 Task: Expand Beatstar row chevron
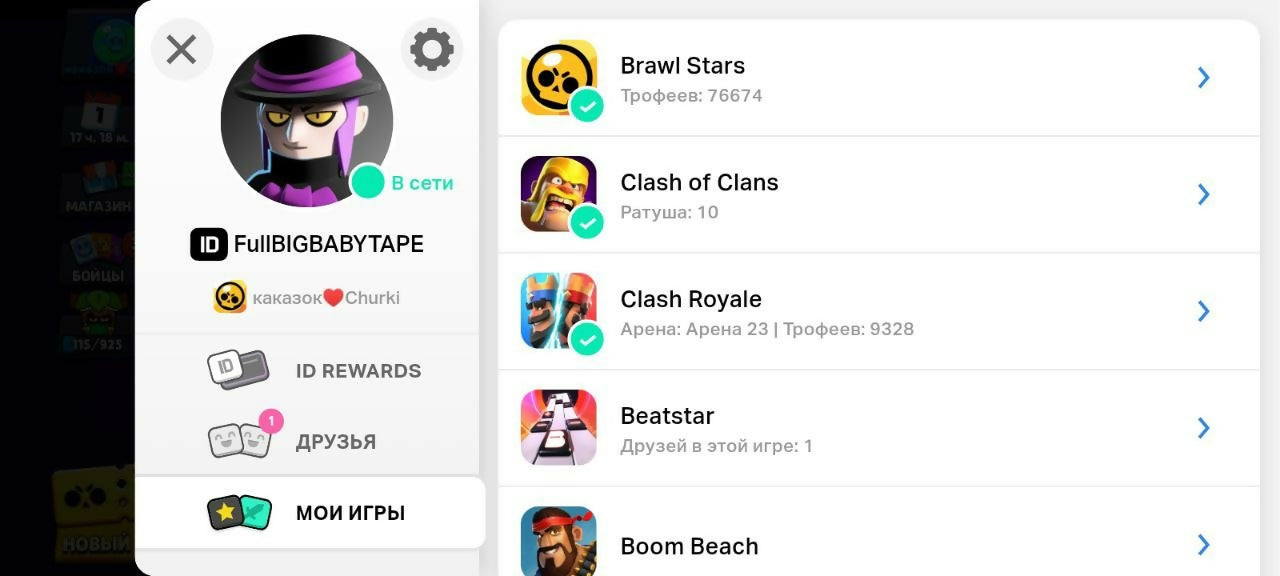click(1204, 428)
